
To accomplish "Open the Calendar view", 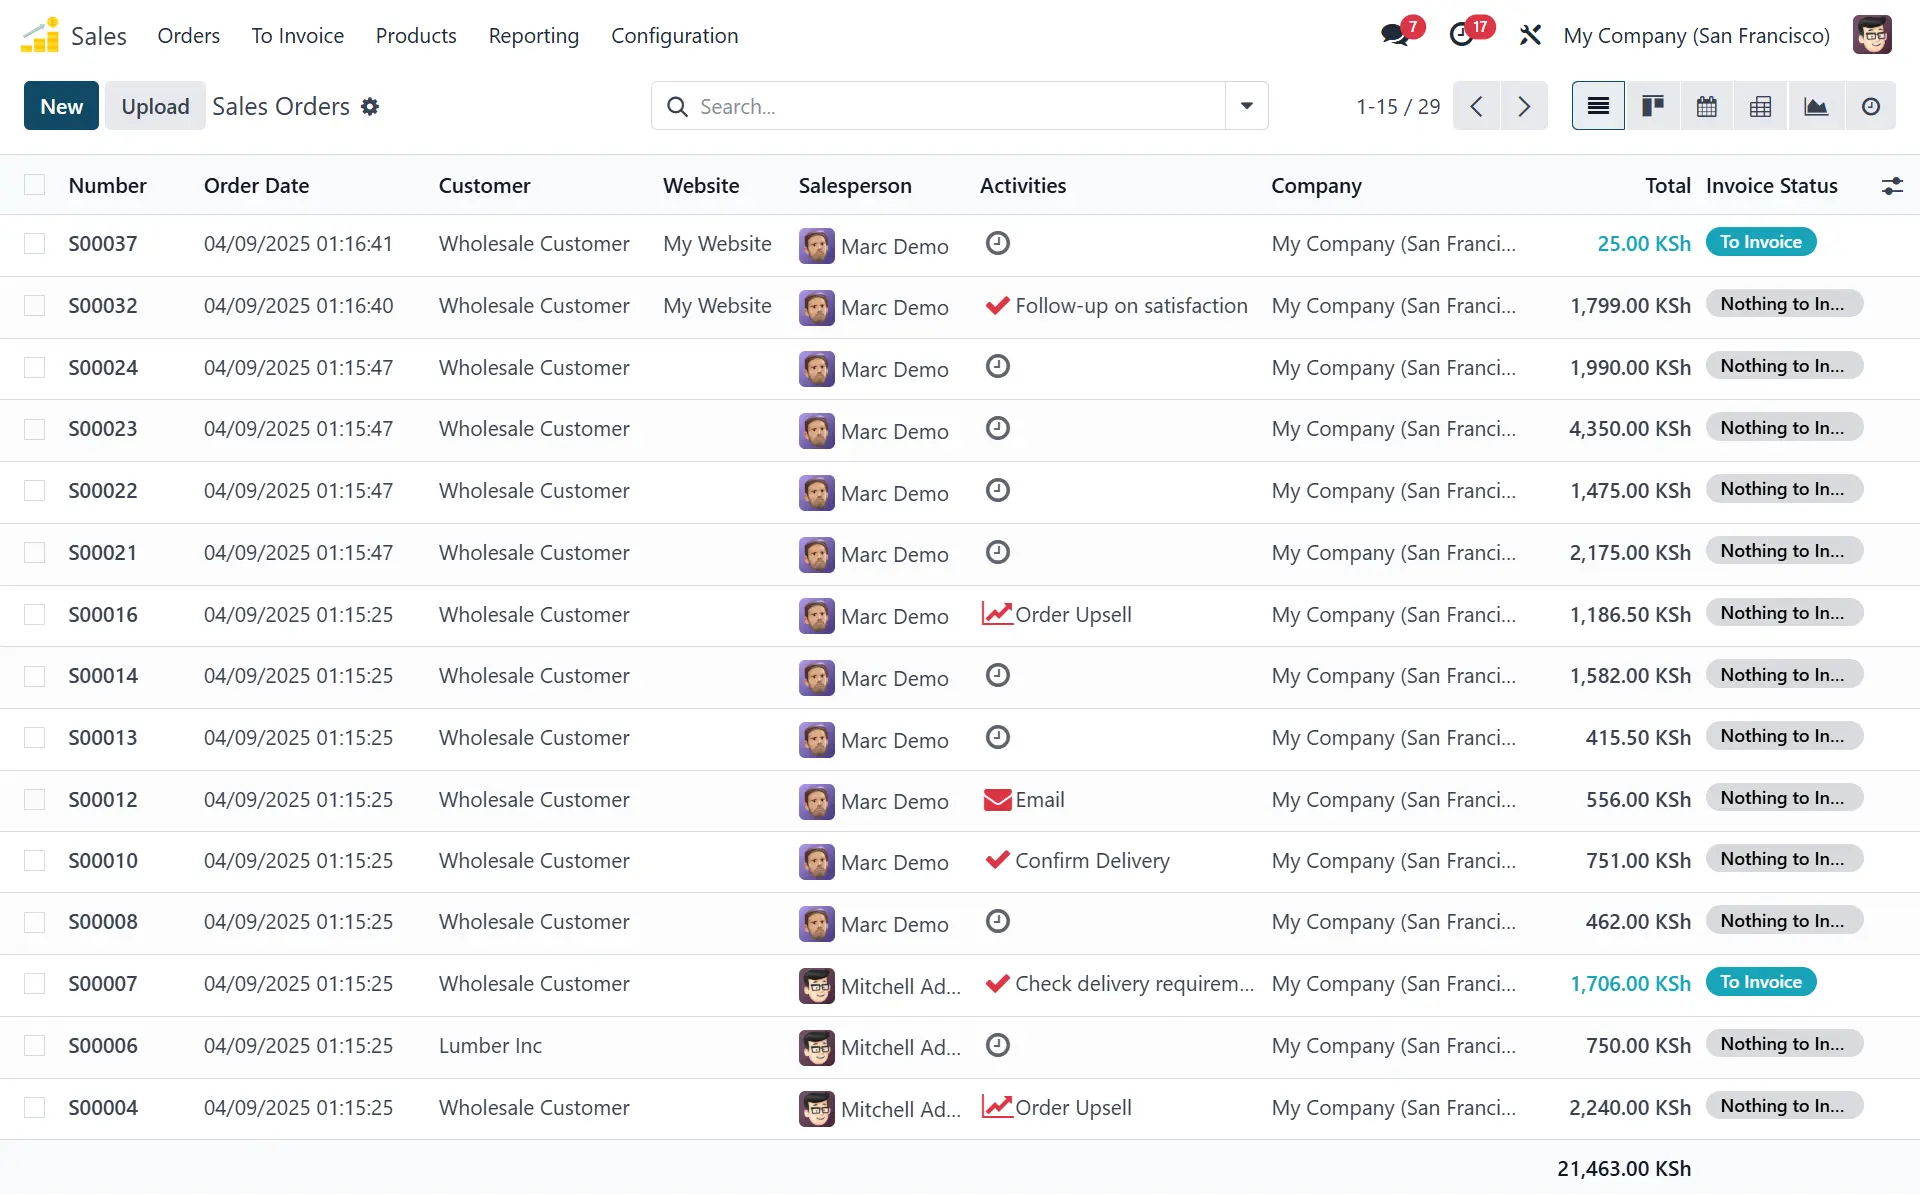I will [x=1706, y=106].
